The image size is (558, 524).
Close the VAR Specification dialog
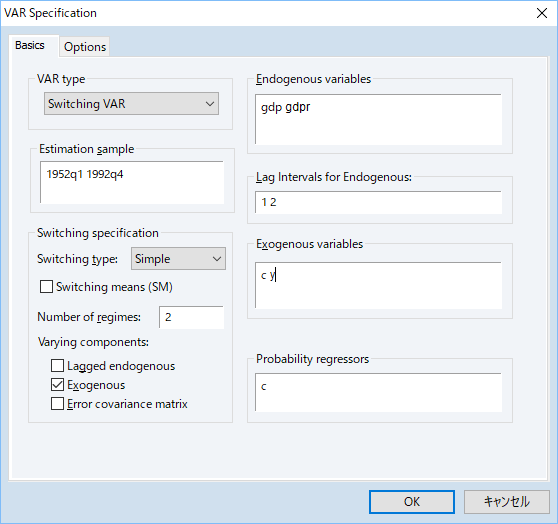tap(542, 13)
